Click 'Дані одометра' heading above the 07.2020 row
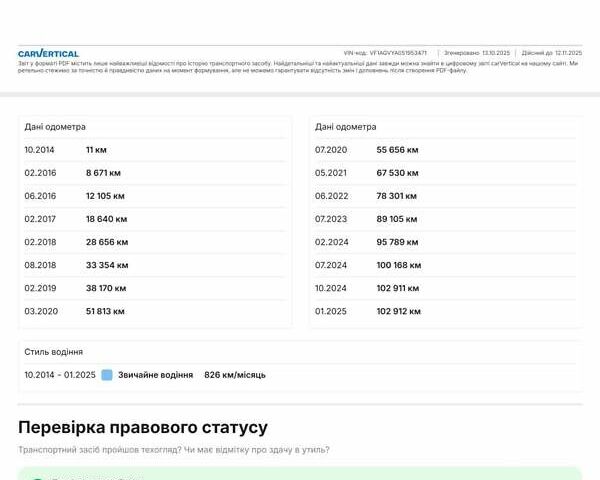This screenshot has width=600, height=480. (x=346, y=127)
